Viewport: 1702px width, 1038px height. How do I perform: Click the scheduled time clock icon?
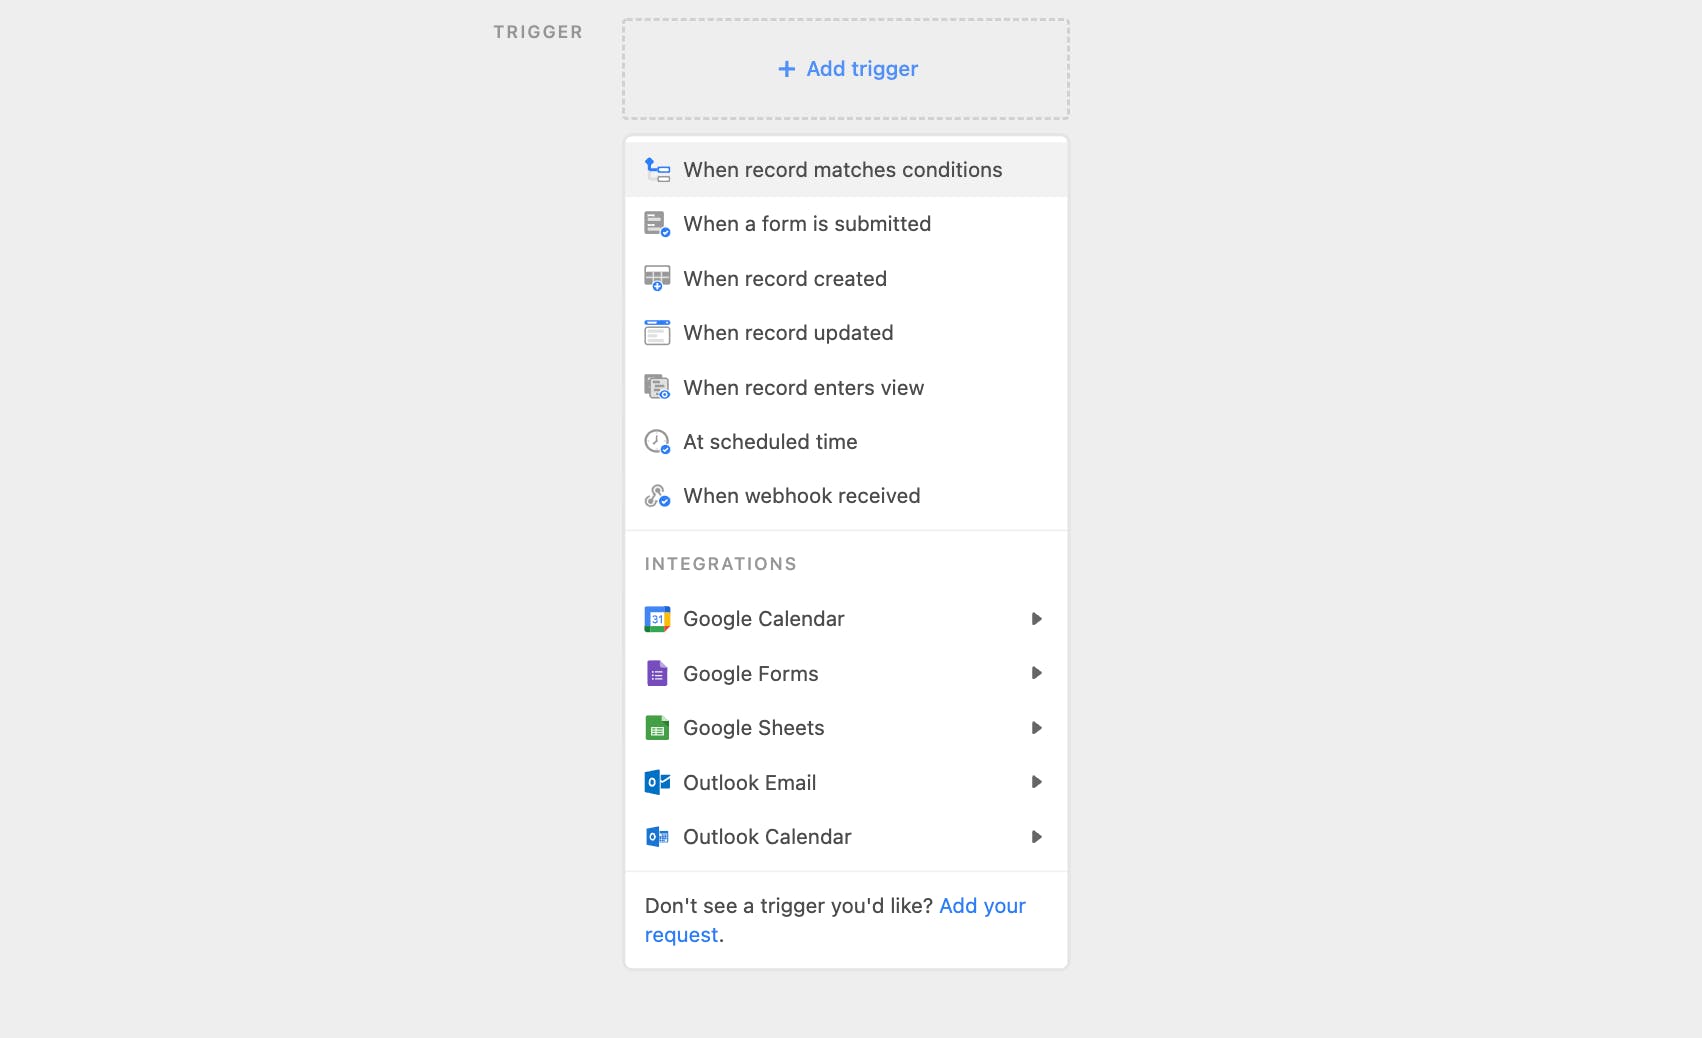657,442
